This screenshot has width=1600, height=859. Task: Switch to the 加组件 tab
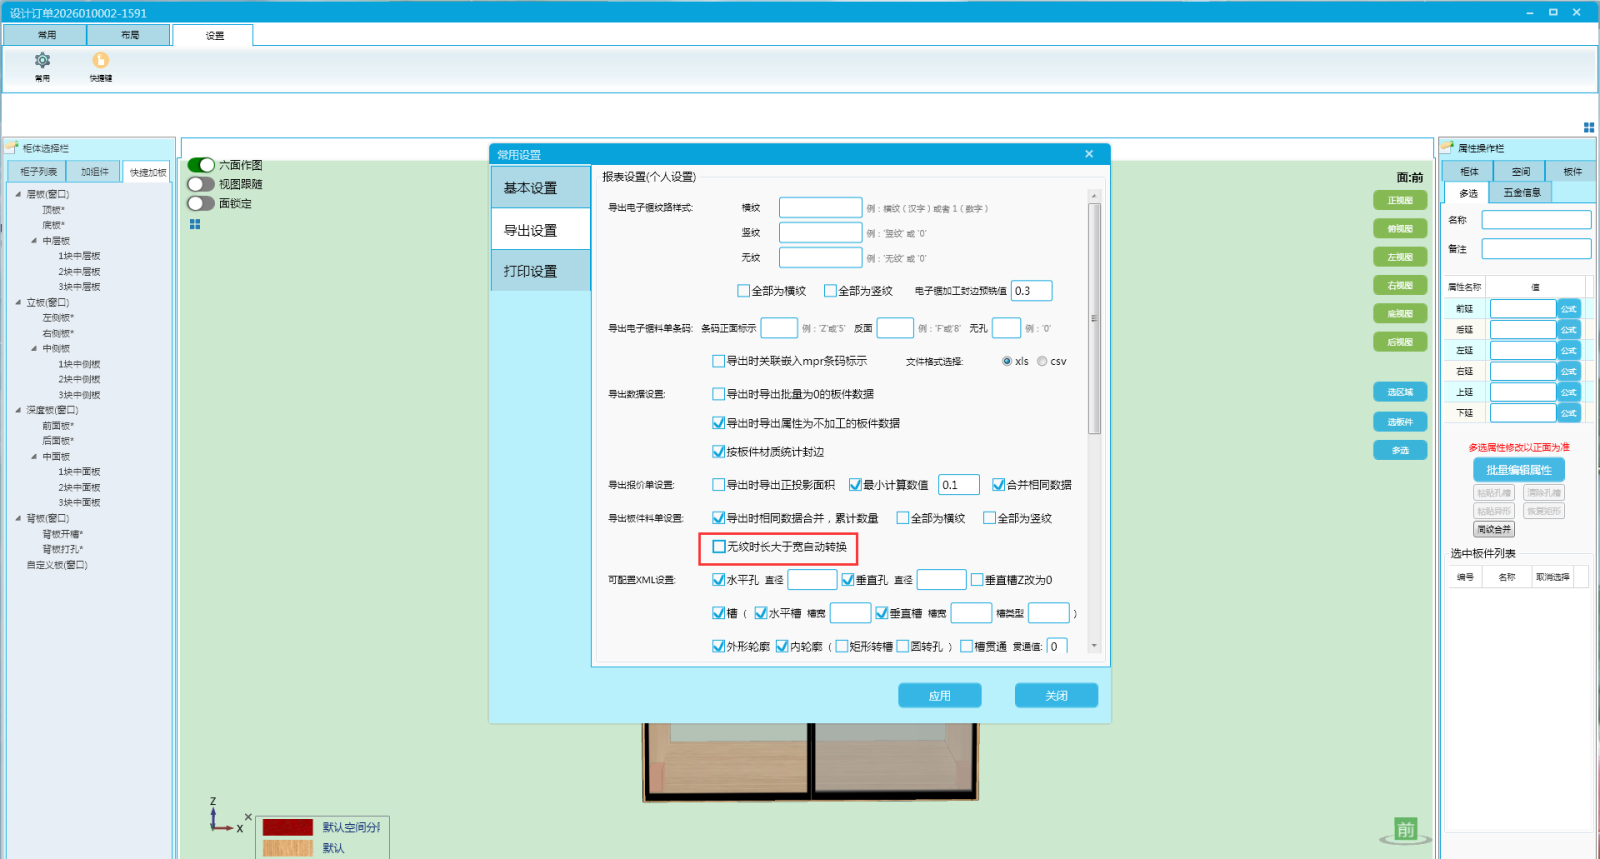[95, 172]
